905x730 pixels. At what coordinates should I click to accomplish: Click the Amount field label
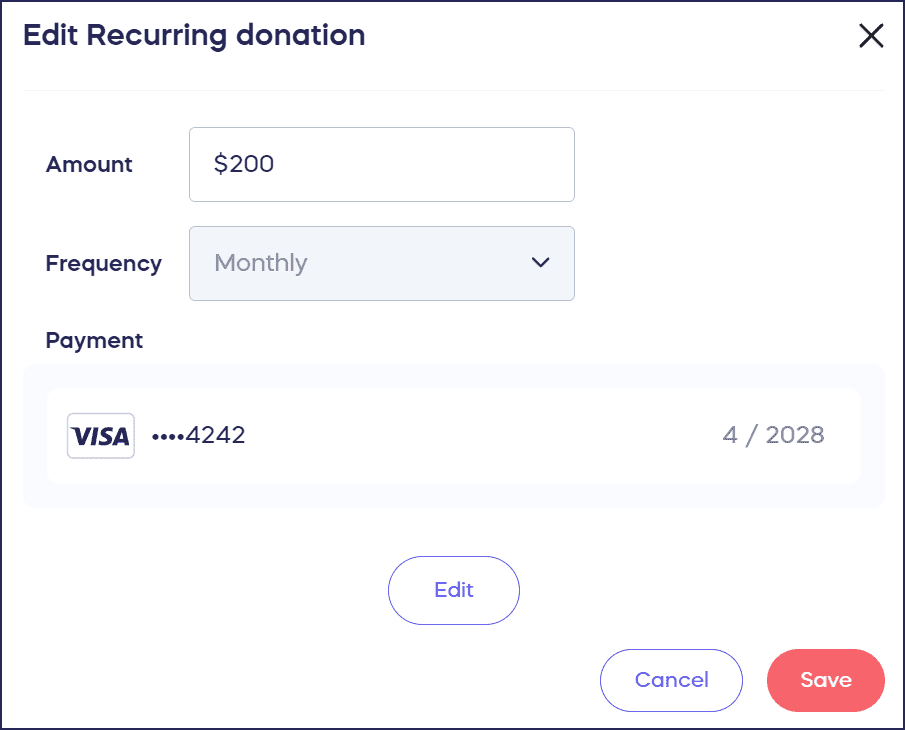tap(89, 164)
